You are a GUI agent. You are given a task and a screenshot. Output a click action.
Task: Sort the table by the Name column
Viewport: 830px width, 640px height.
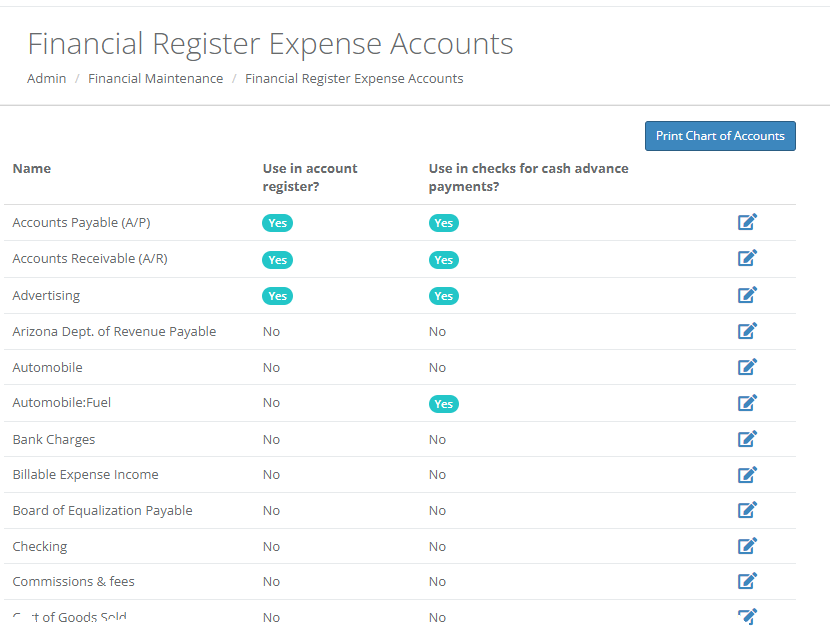coord(31,168)
